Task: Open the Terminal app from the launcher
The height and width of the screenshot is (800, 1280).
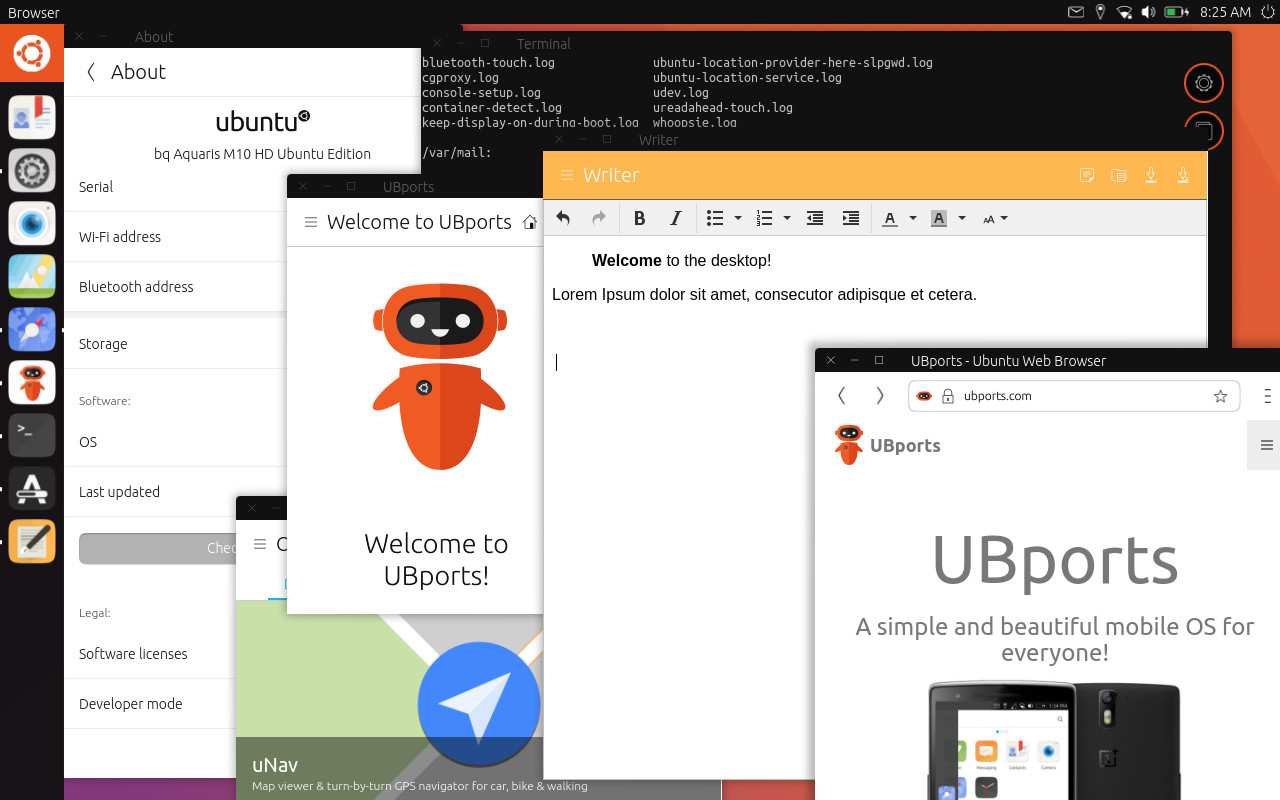Action: click(31, 435)
